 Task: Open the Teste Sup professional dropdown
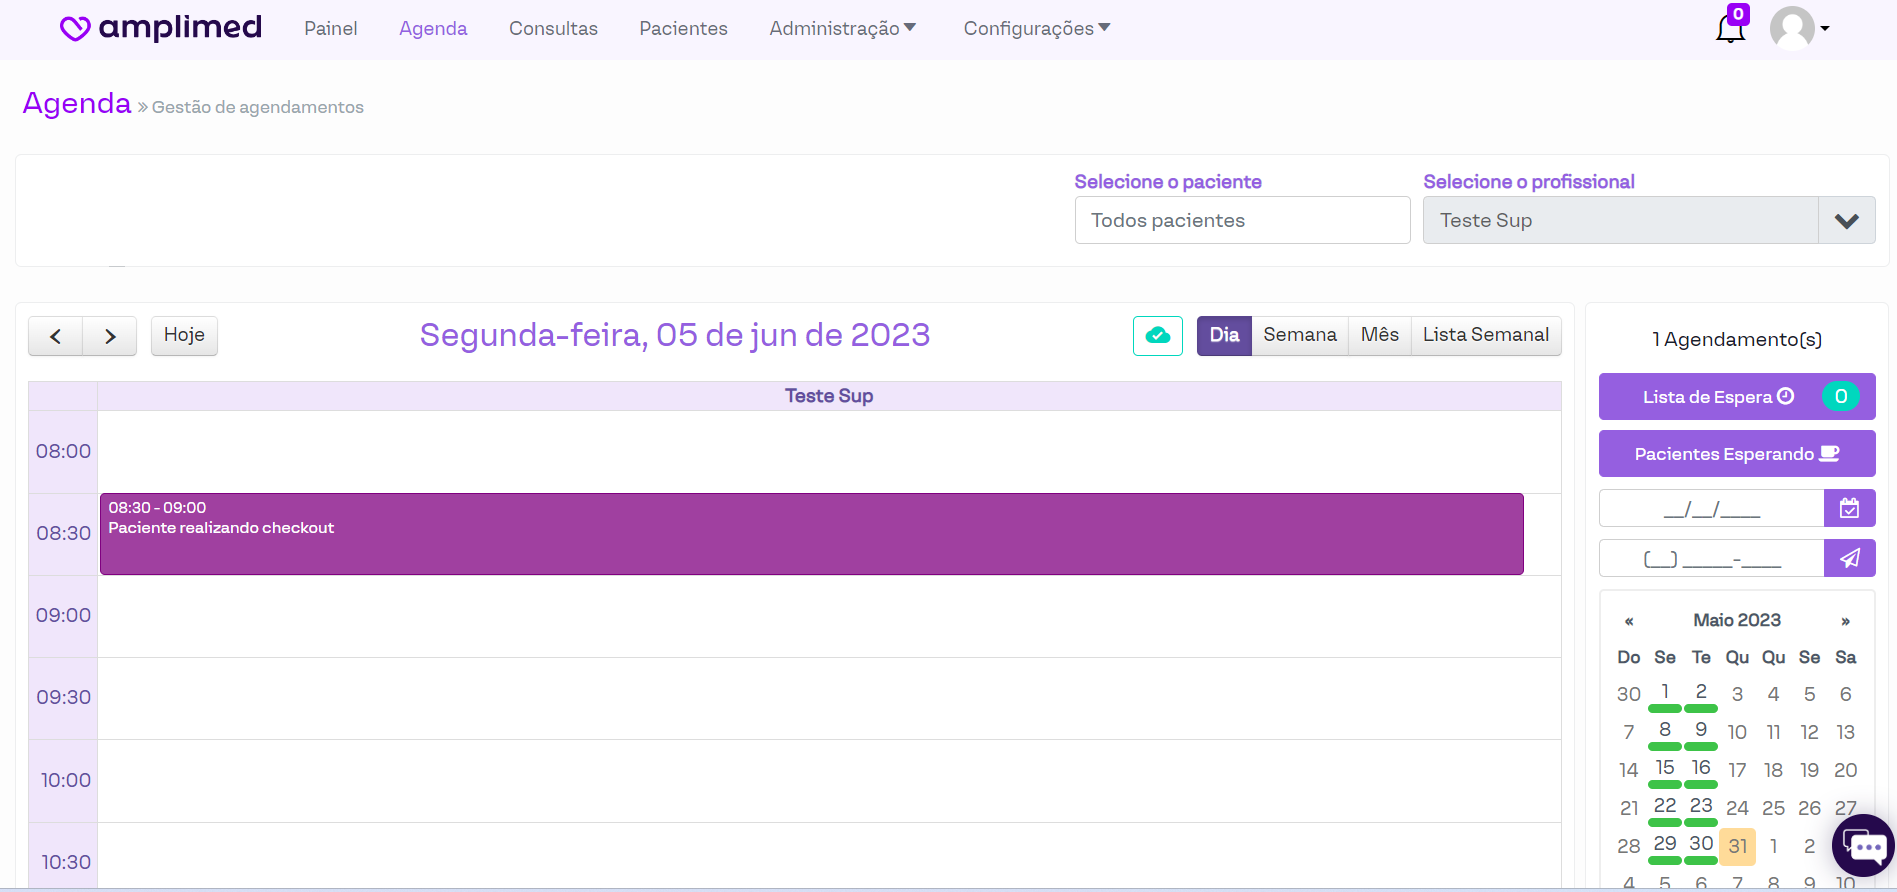click(1846, 221)
